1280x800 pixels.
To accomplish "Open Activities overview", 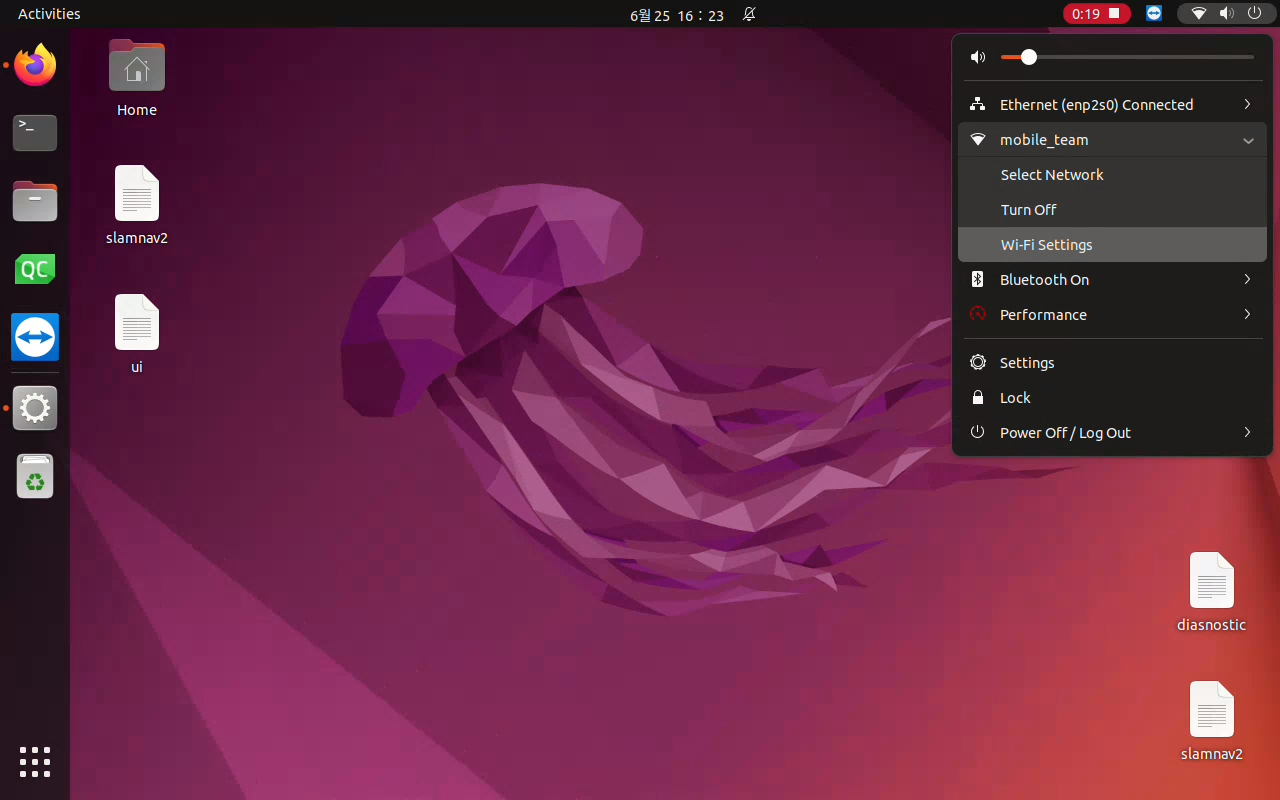I will (x=49, y=14).
